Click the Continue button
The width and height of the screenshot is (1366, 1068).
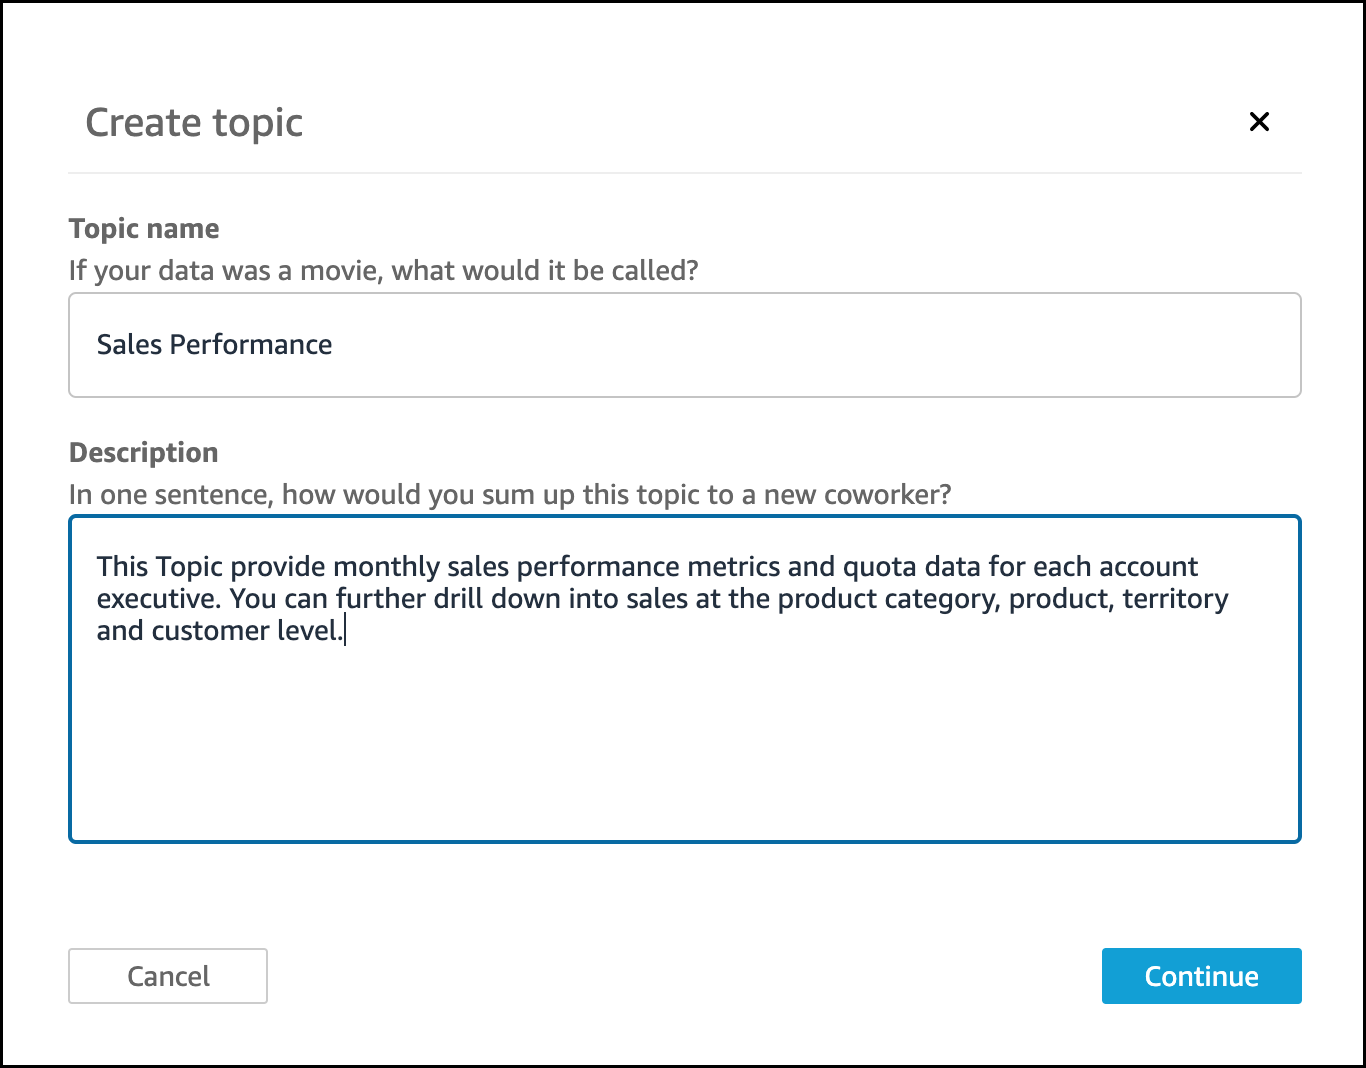point(1201,976)
